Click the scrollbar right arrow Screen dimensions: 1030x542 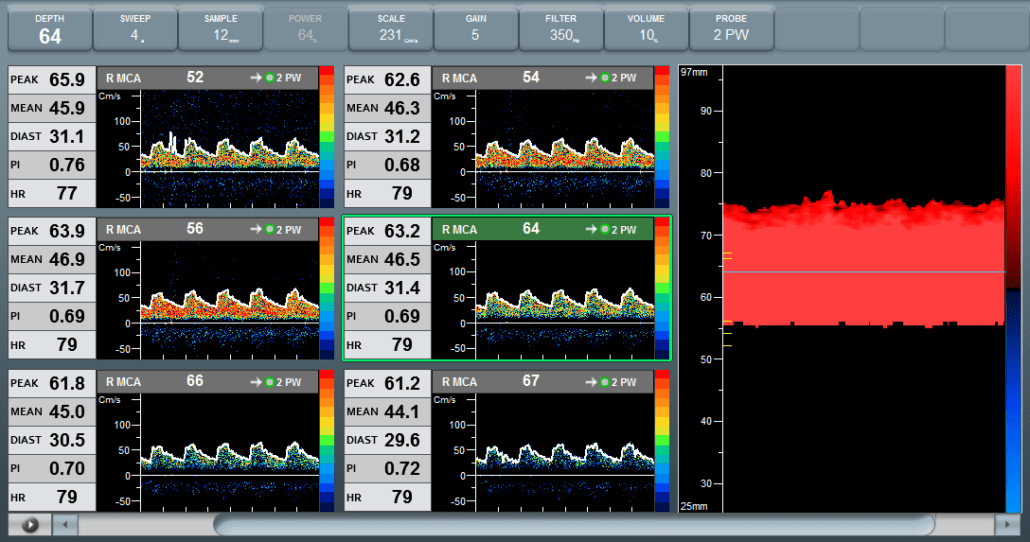coord(1008,525)
